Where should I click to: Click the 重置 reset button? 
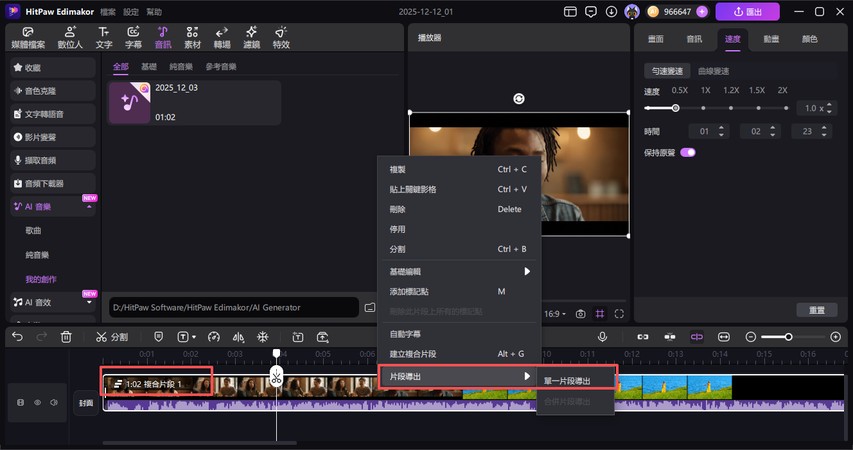pos(816,310)
